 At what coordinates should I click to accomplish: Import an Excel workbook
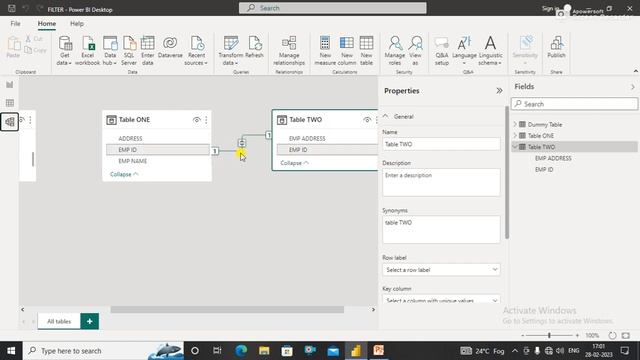87,51
